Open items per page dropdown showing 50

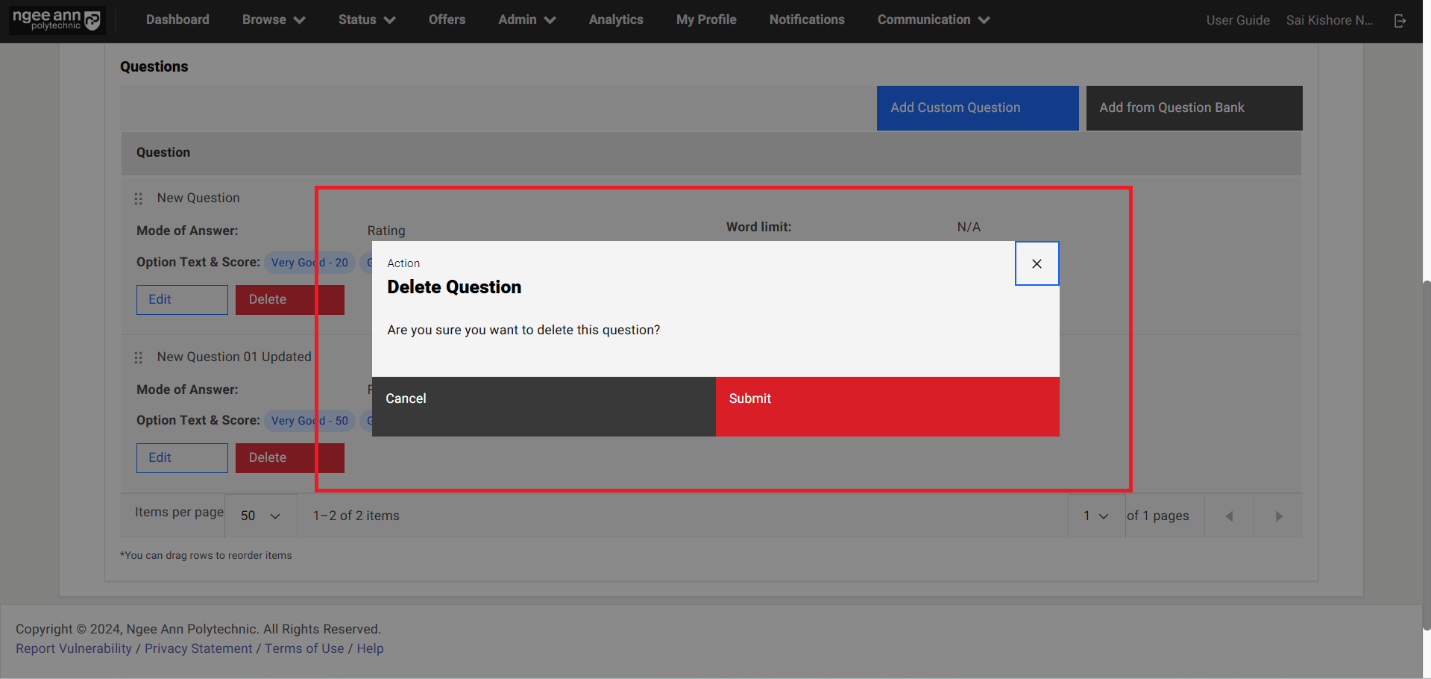pyautogui.click(x=260, y=516)
